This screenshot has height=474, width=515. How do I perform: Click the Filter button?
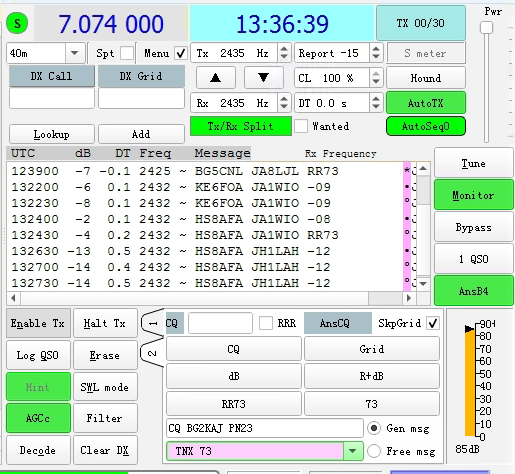(105, 418)
